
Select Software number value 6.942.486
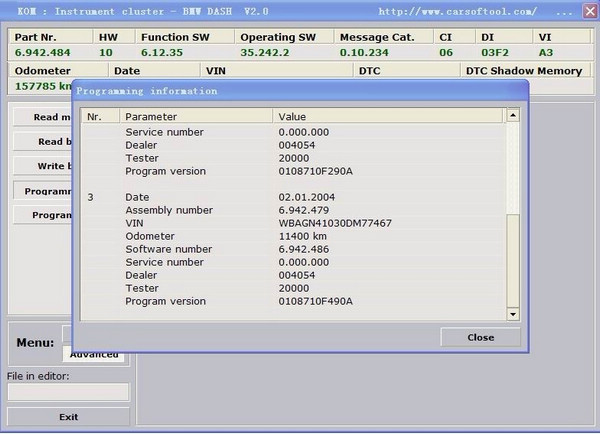click(x=303, y=249)
